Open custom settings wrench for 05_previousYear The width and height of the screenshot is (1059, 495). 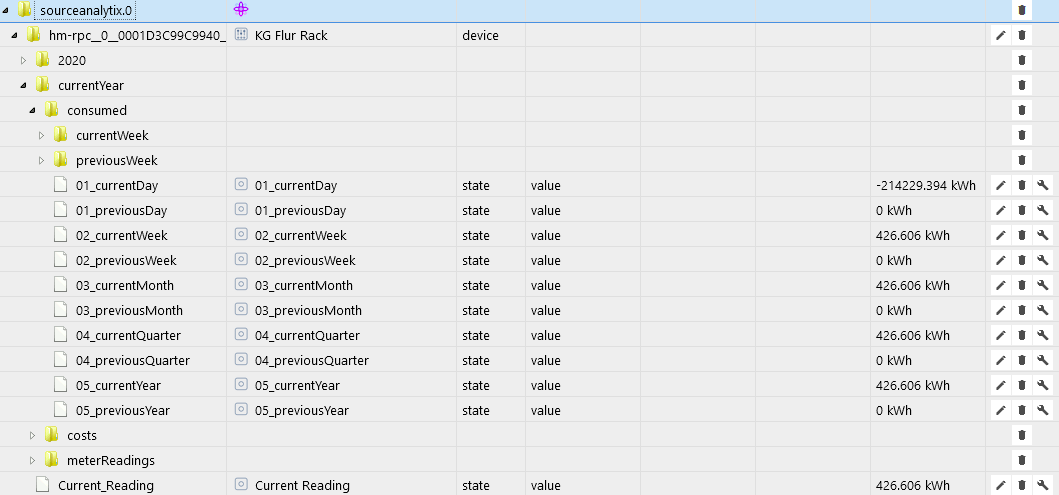click(x=1042, y=410)
